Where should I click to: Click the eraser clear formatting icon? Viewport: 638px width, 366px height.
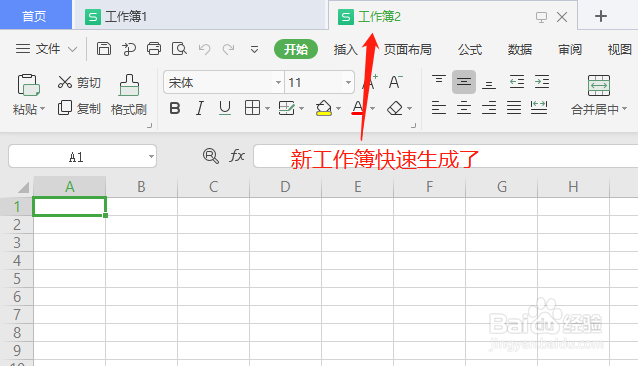click(x=395, y=108)
